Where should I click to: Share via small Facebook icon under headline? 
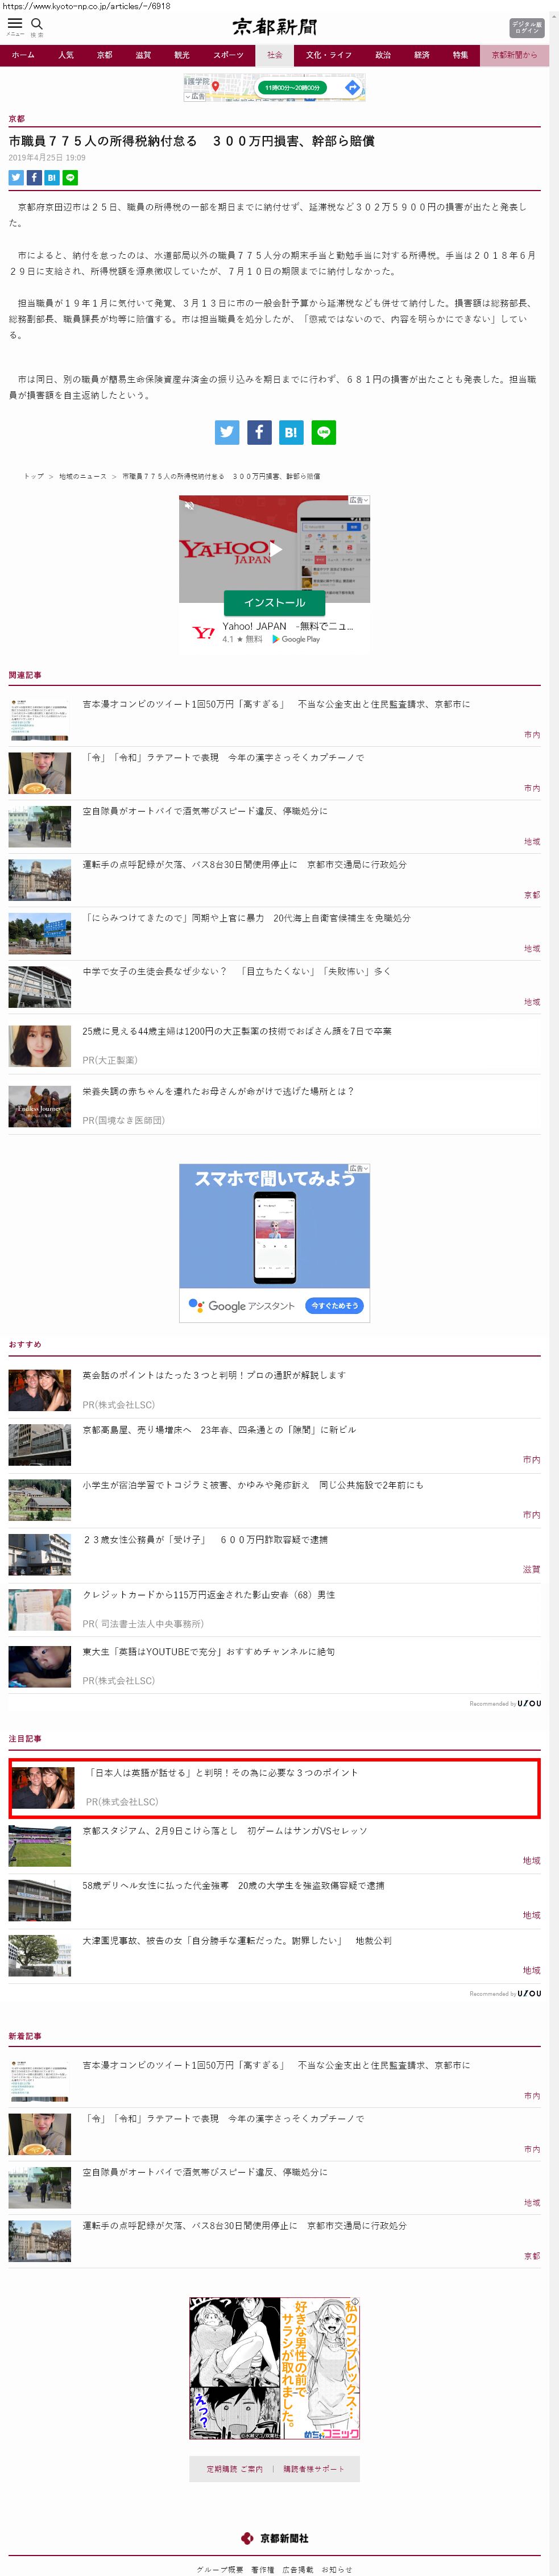(x=34, y=177)
